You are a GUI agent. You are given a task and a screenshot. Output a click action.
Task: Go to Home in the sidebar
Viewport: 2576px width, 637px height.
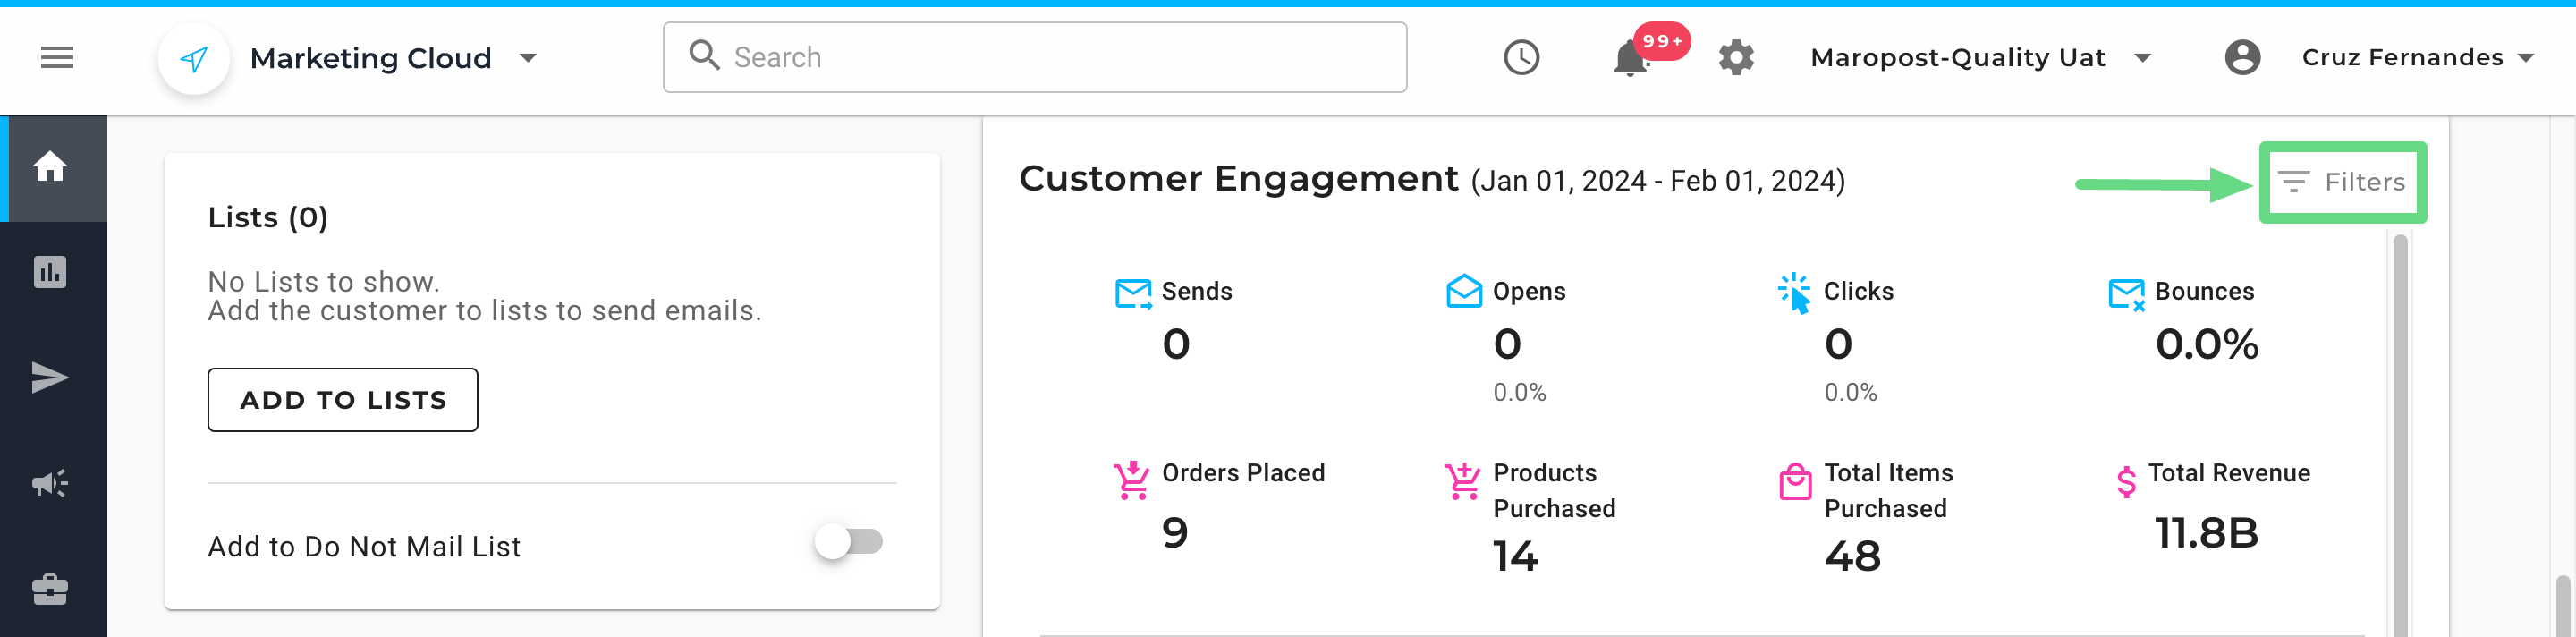coord(50,167)
